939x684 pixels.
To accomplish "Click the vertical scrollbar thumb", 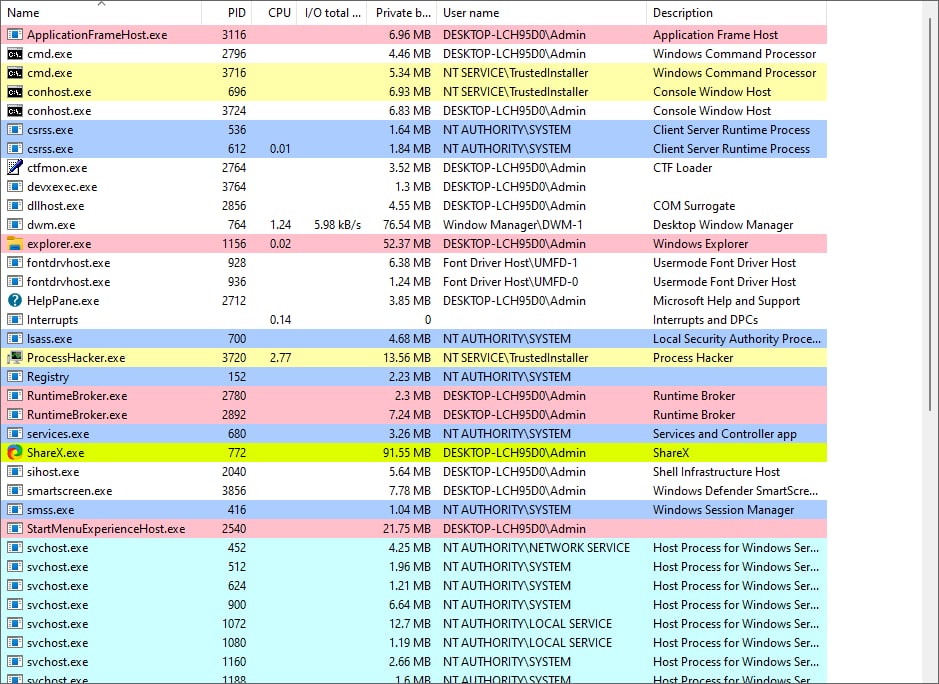I will (930, 214).
